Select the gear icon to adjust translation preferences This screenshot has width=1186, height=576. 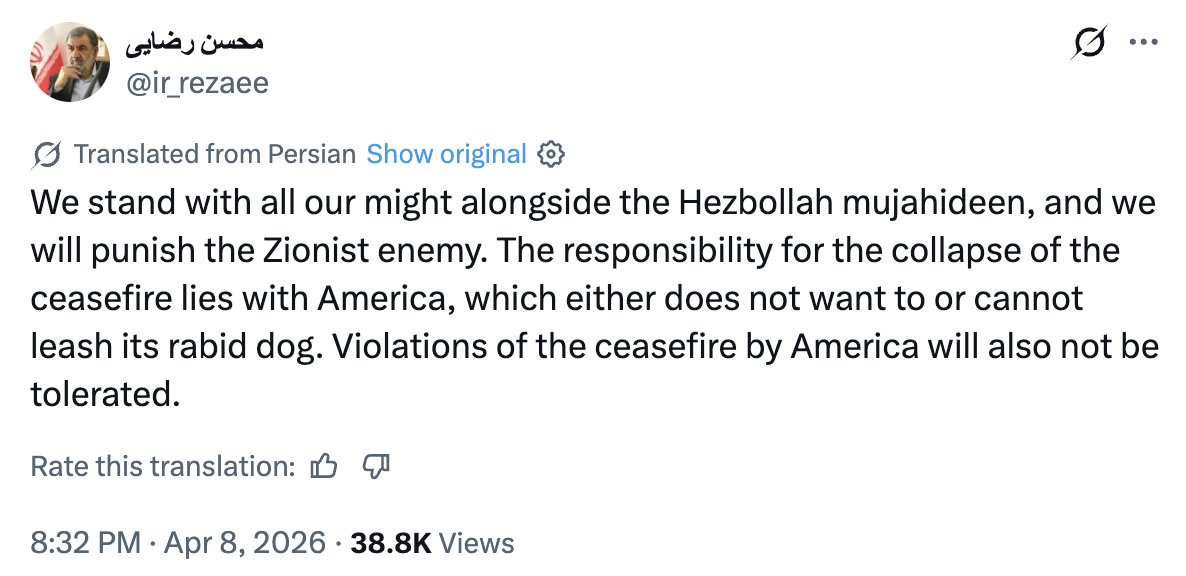[551, 153]
